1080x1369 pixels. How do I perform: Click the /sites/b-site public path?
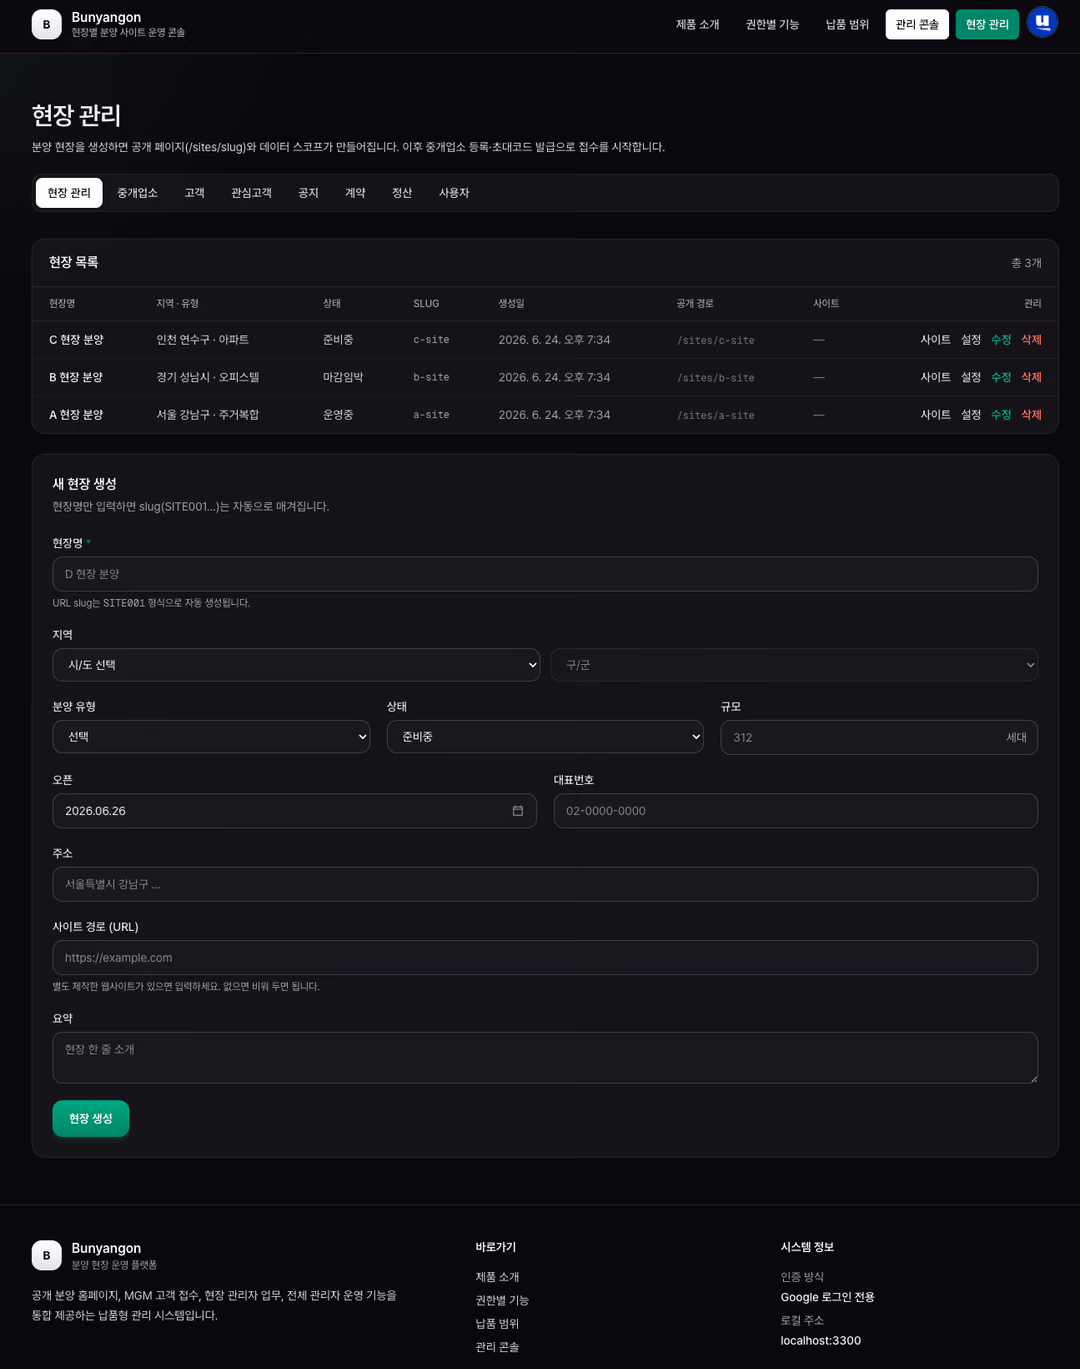tap(716, 378)
